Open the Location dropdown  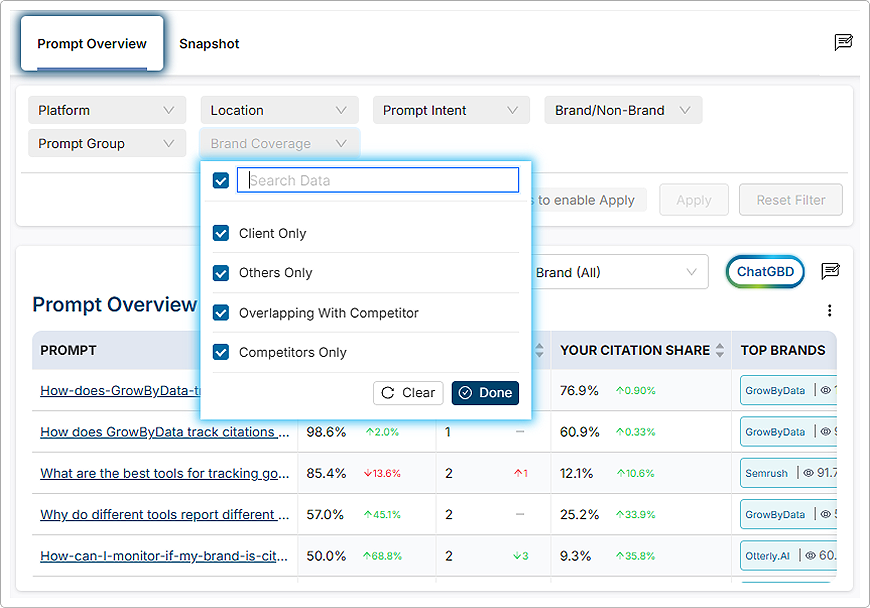click(x=279, y=110)
